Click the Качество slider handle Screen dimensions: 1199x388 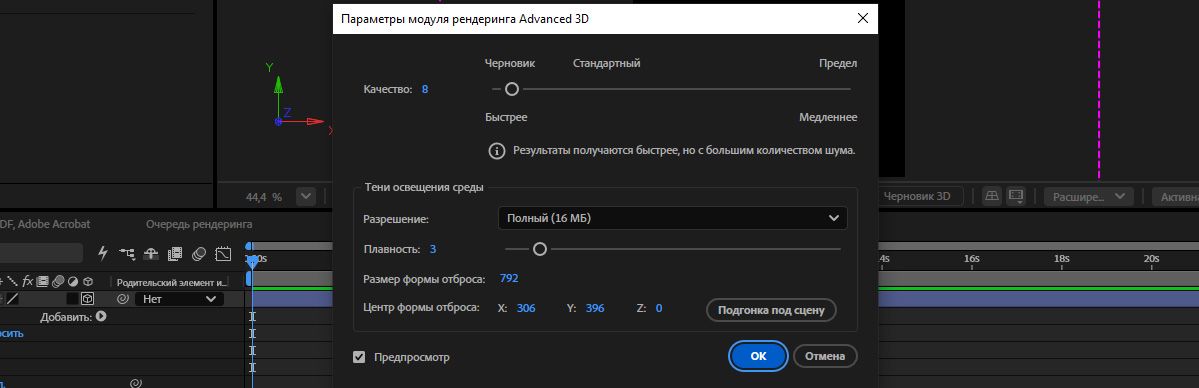[x=512, y=90]
